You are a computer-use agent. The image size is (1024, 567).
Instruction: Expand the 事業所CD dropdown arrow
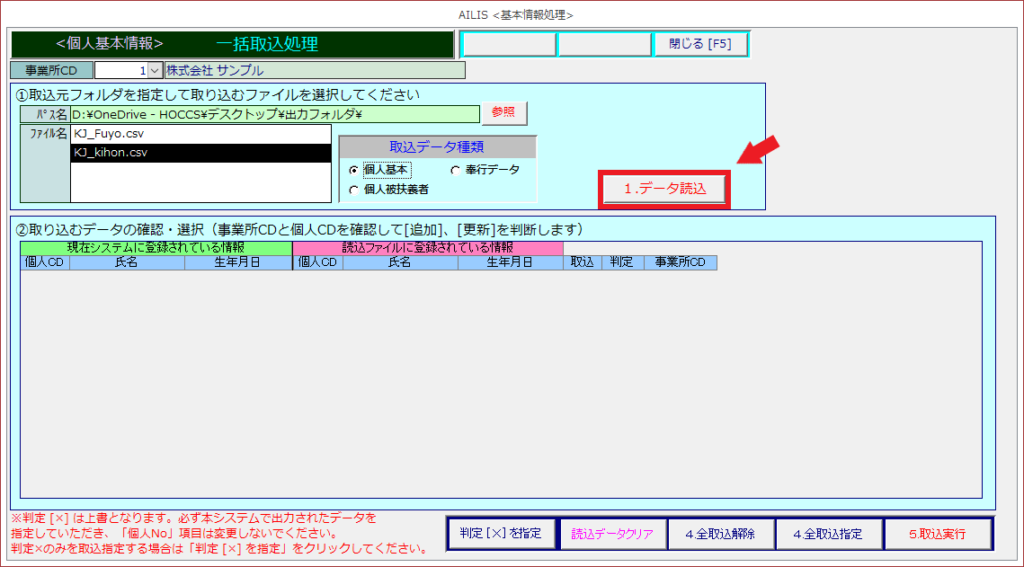click(x=153, y=70)
